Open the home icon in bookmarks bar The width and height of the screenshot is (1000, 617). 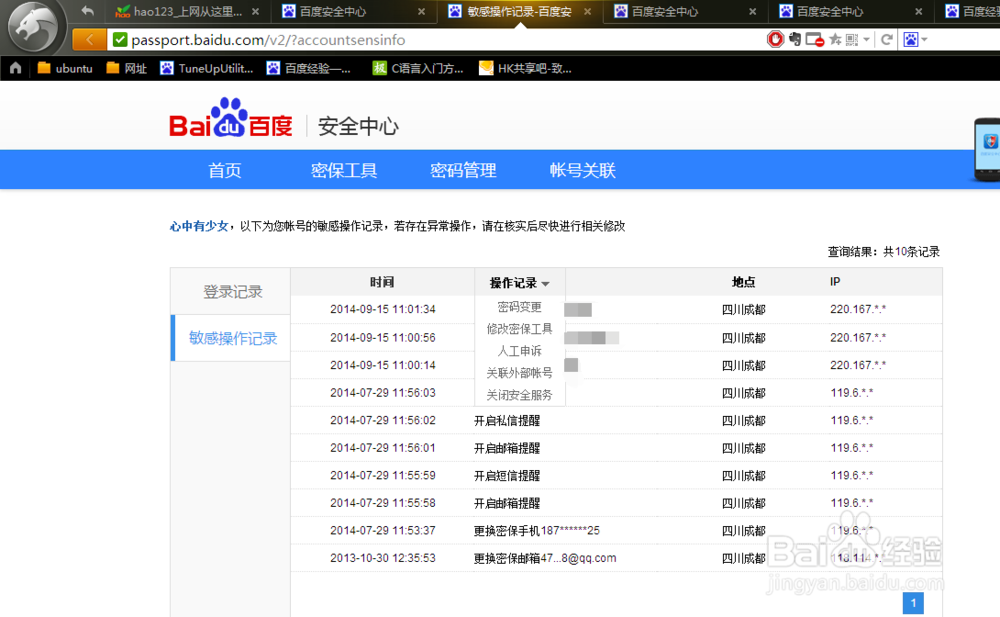15,68
